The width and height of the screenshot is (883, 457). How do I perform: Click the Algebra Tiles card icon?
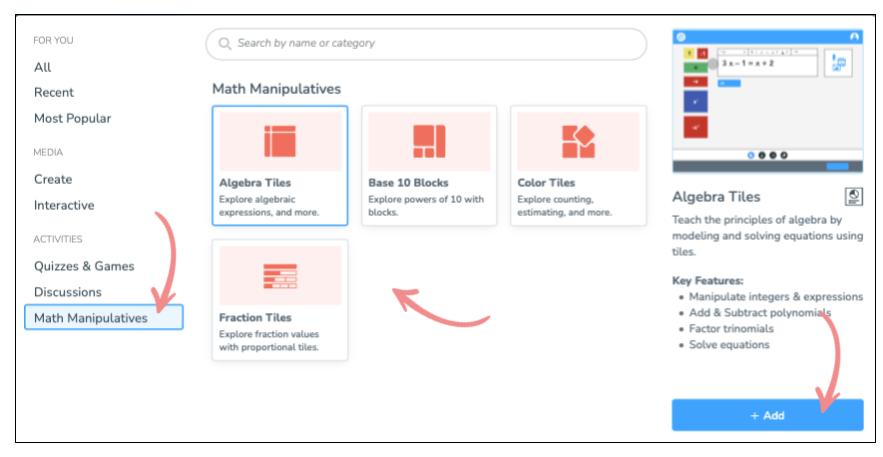pos(280,141)
